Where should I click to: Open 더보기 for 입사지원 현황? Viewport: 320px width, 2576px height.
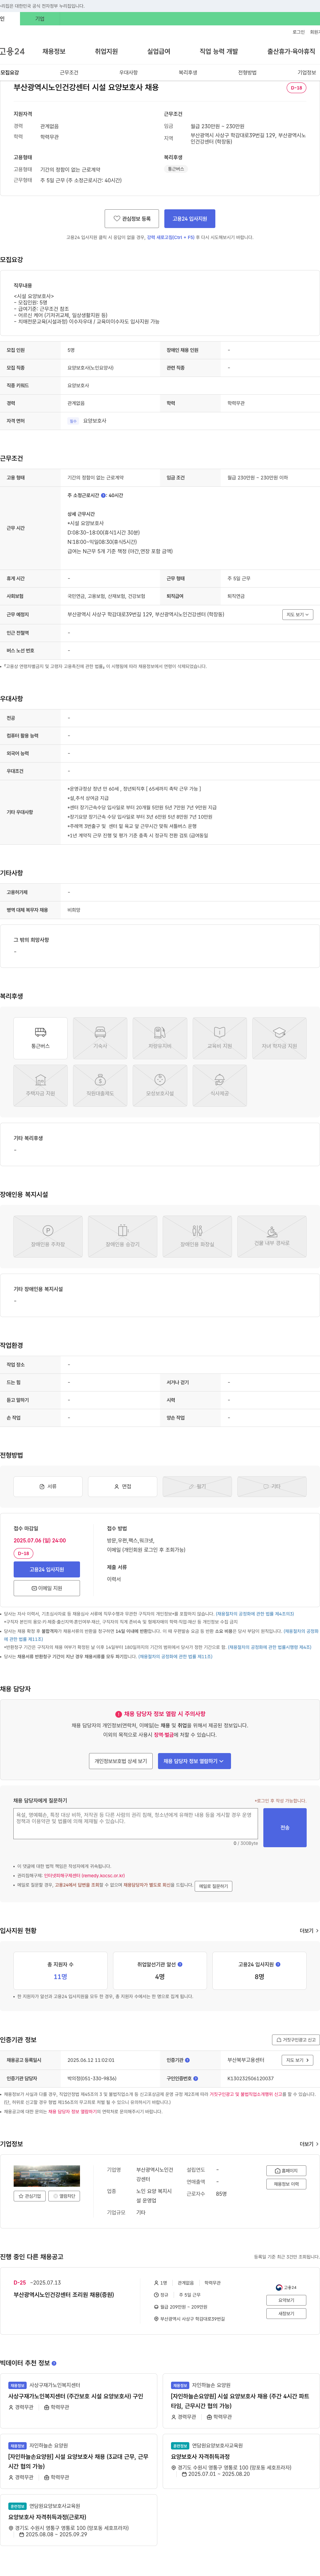(x=309, y=1931)
